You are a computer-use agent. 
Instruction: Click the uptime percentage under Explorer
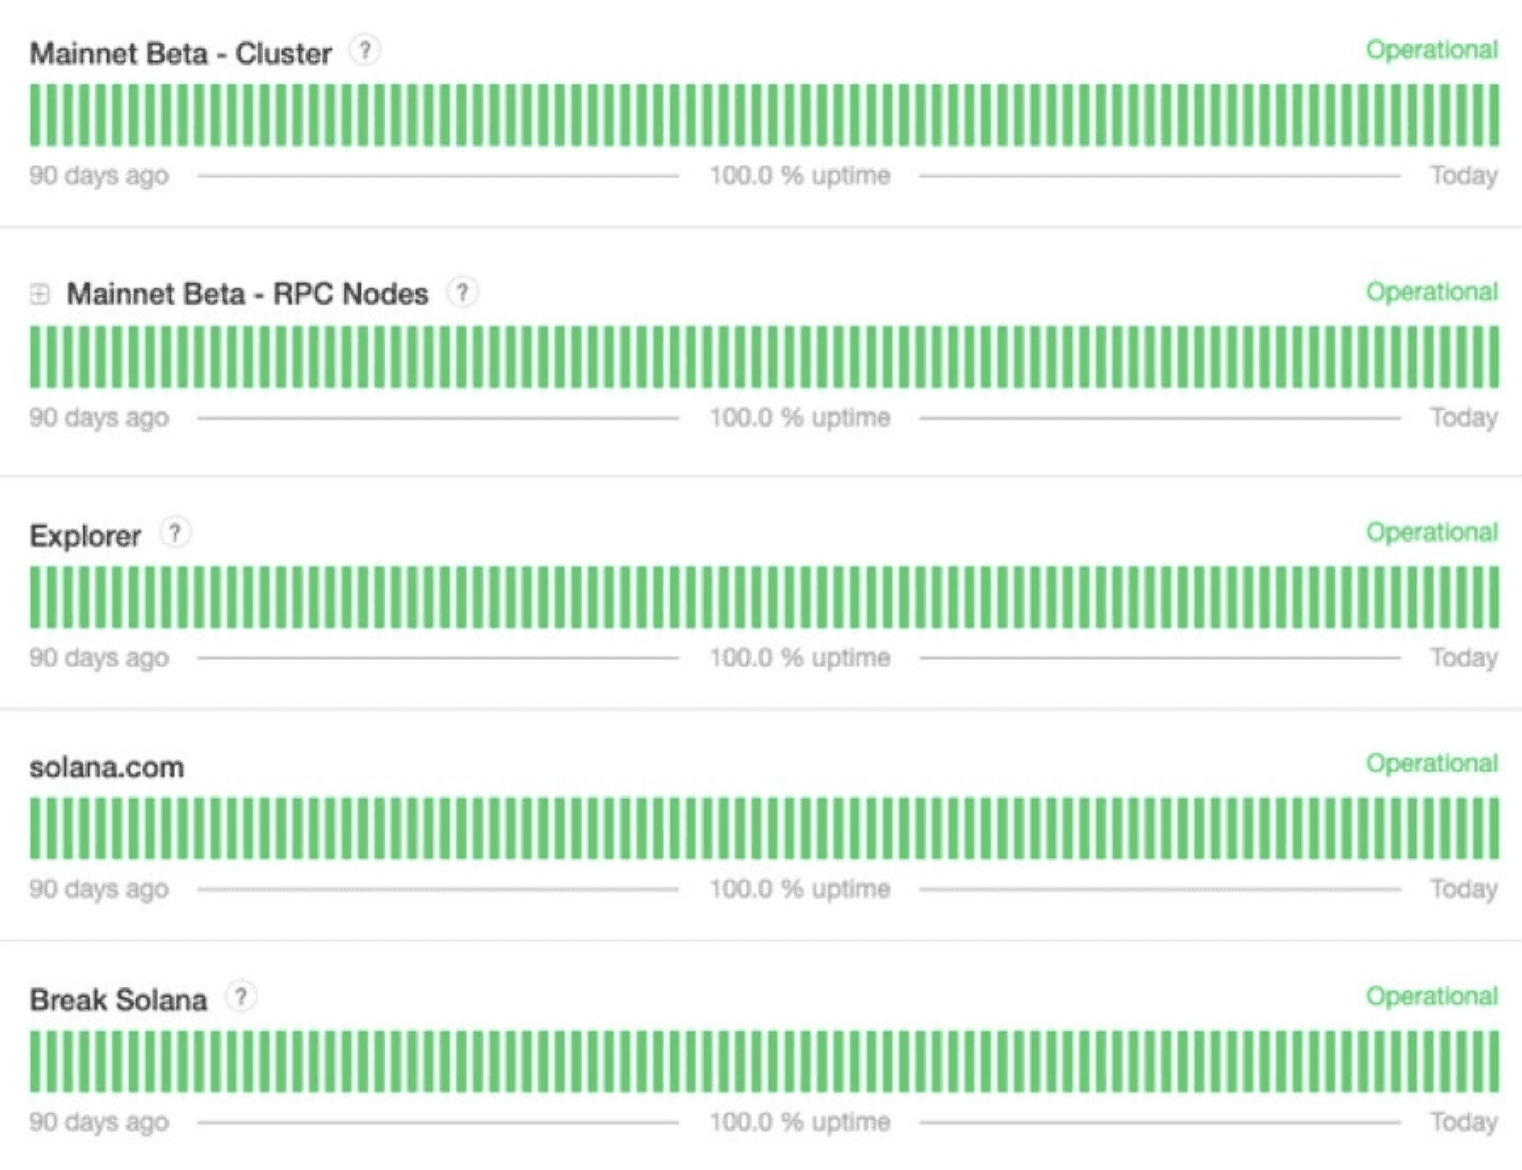(x=799, y=658)
